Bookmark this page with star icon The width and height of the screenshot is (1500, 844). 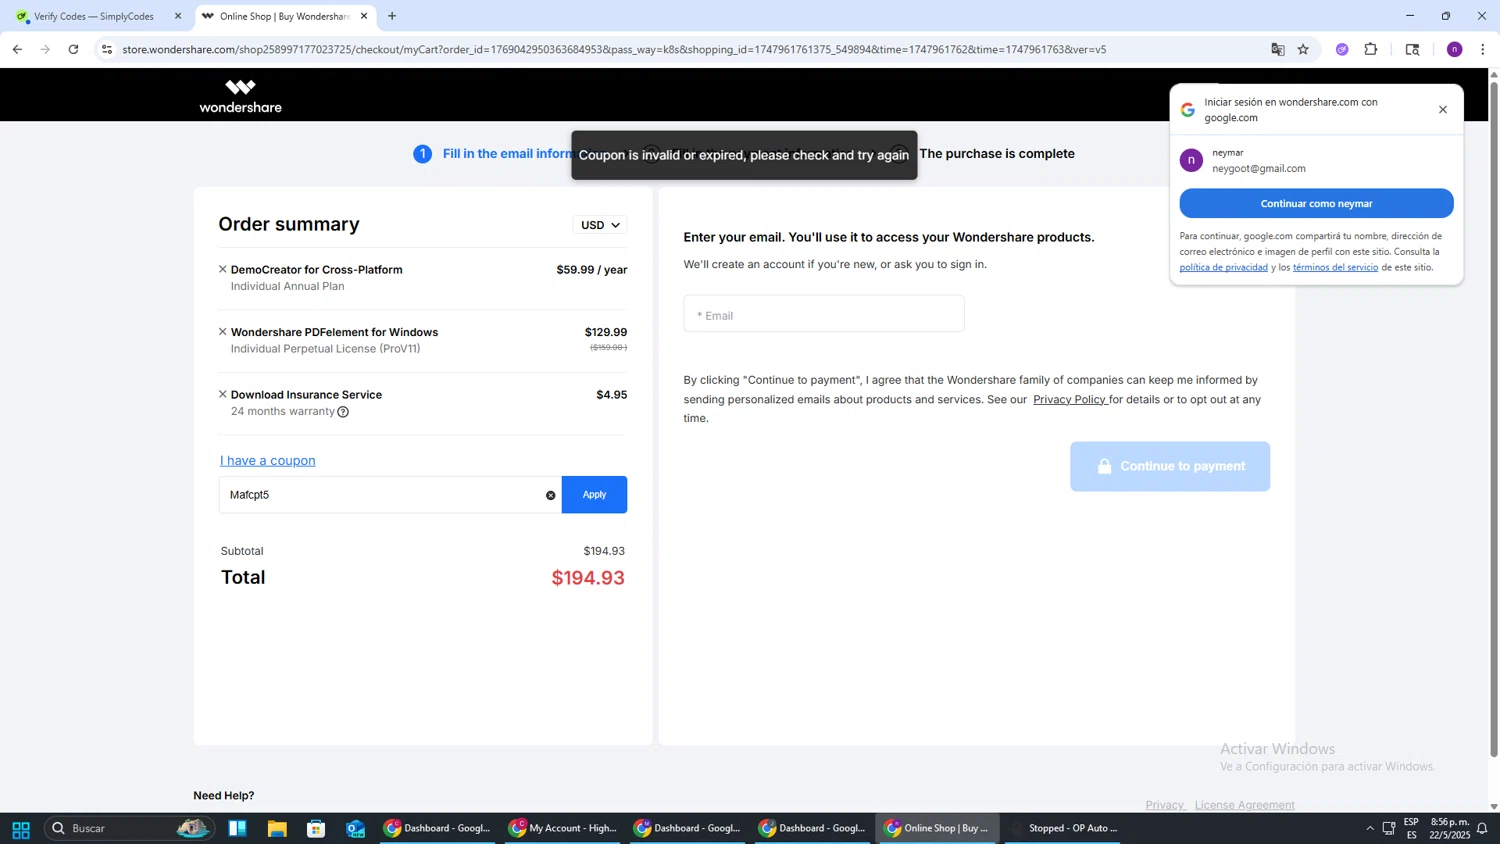coord(1303,49)
